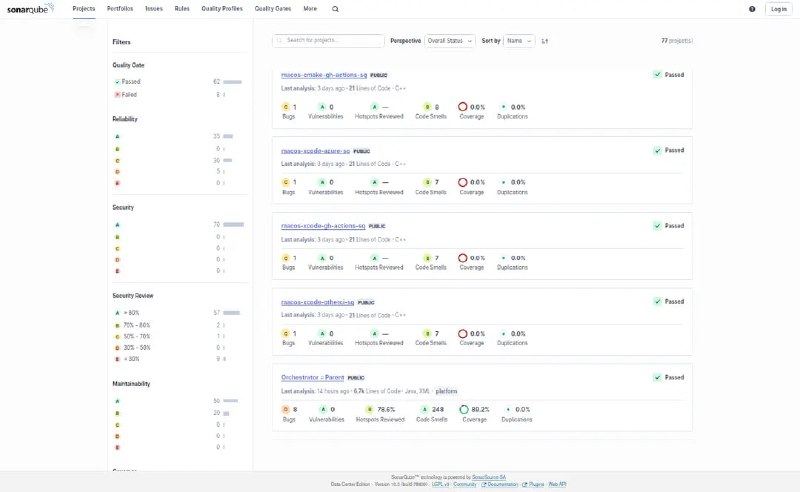Viewport: 800px width, 492px height.
Task: Click the code smells A rating of Orchestrator Parent
Action: pos(424,409)
